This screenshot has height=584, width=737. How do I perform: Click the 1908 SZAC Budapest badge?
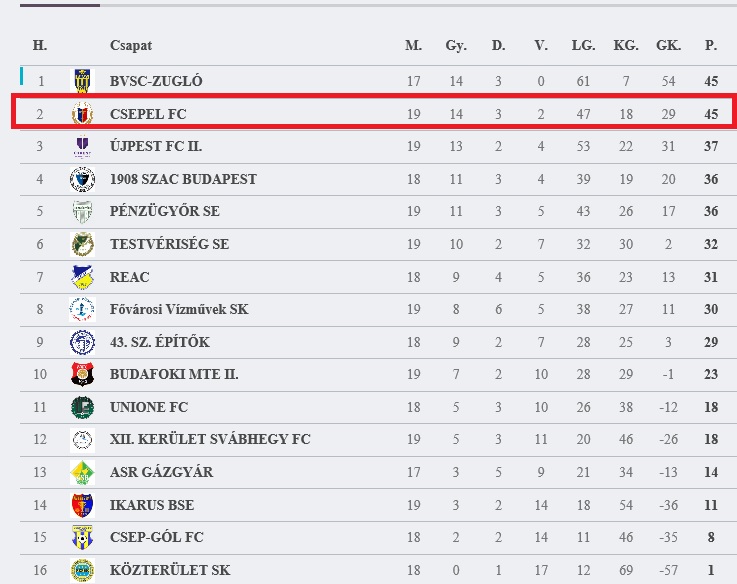pos(82,179)
